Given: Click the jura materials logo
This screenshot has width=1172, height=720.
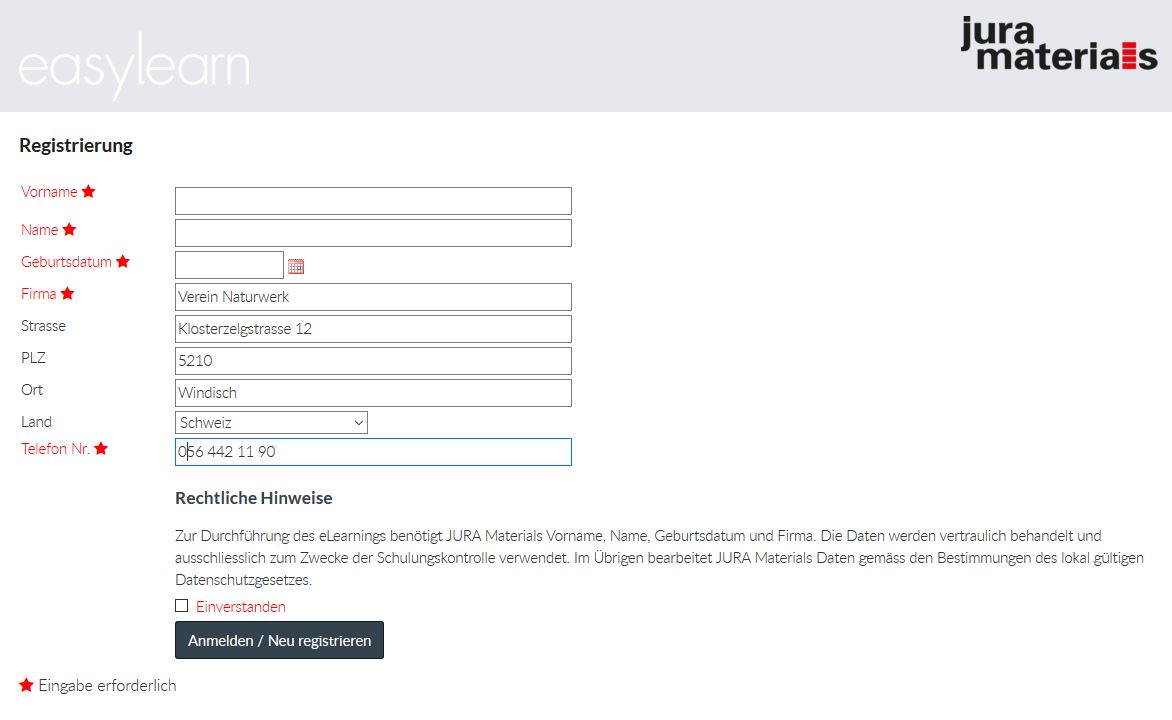Looking at the screenshot, I should 1058,44.
